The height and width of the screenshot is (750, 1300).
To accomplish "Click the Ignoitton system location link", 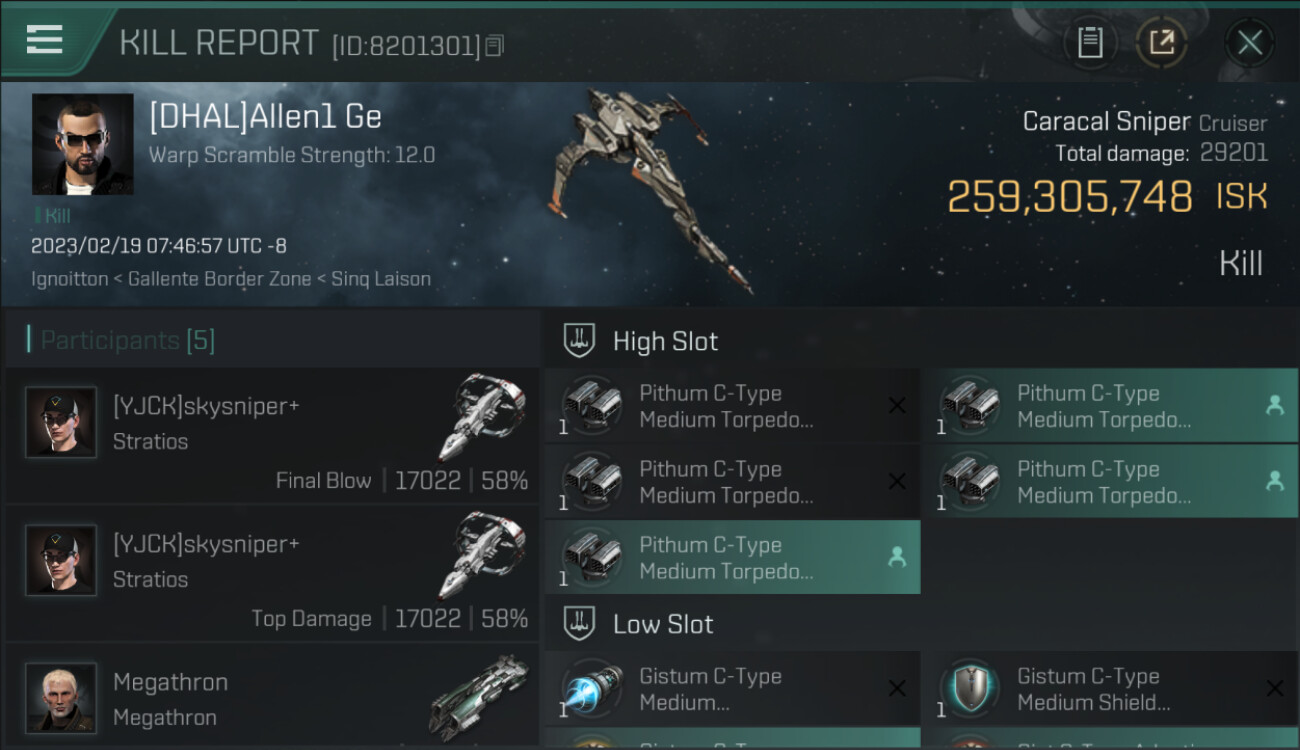I will [69, 279].
